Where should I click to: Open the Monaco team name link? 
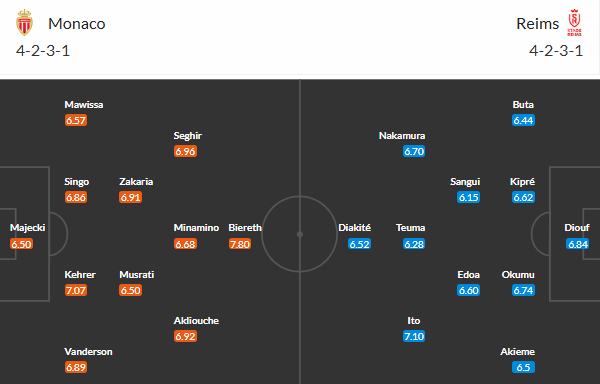pyautogui.click(x=77, y=24)
